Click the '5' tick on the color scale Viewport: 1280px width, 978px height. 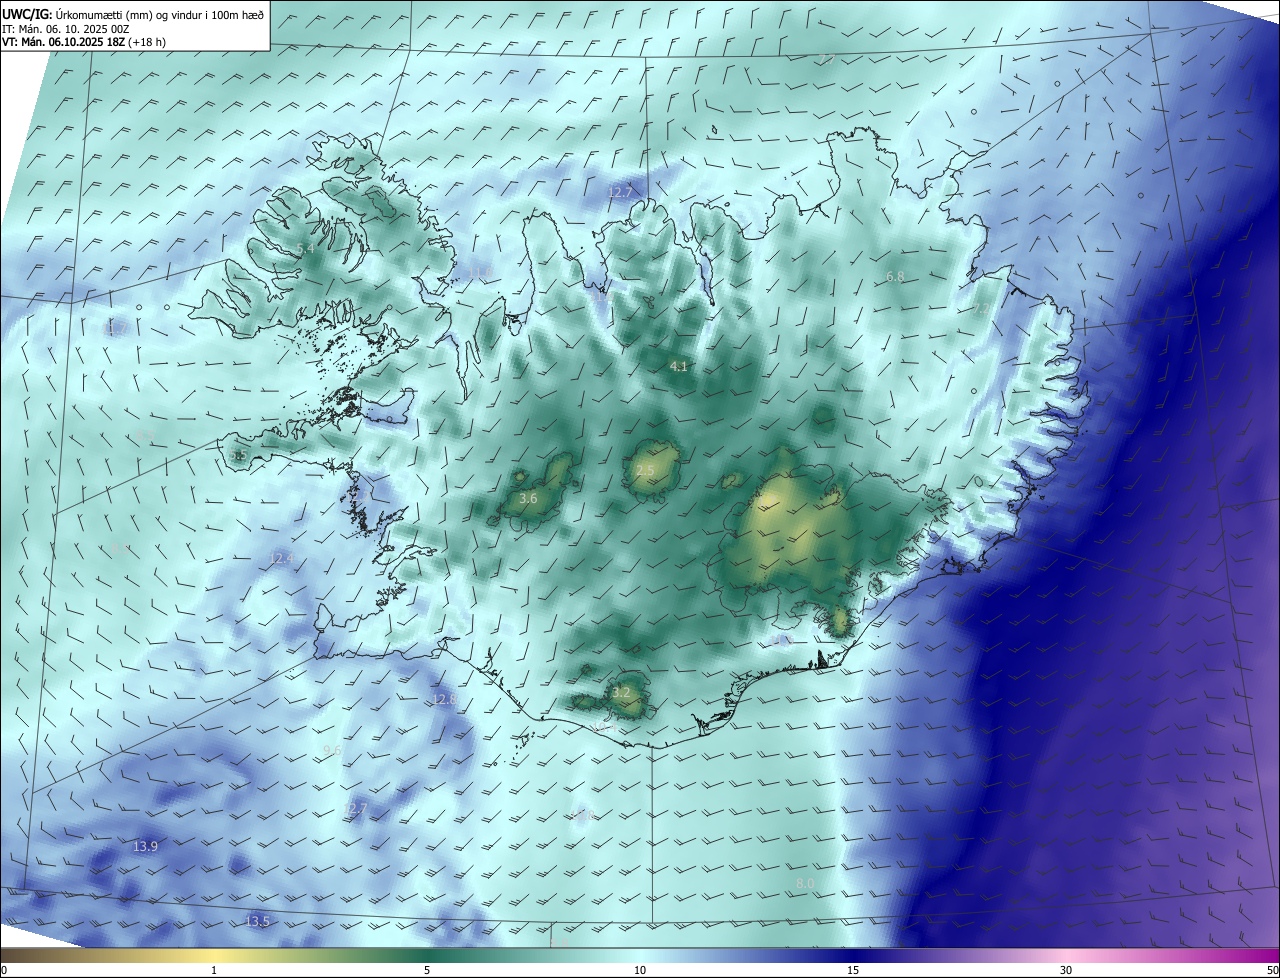pos(427,970)
